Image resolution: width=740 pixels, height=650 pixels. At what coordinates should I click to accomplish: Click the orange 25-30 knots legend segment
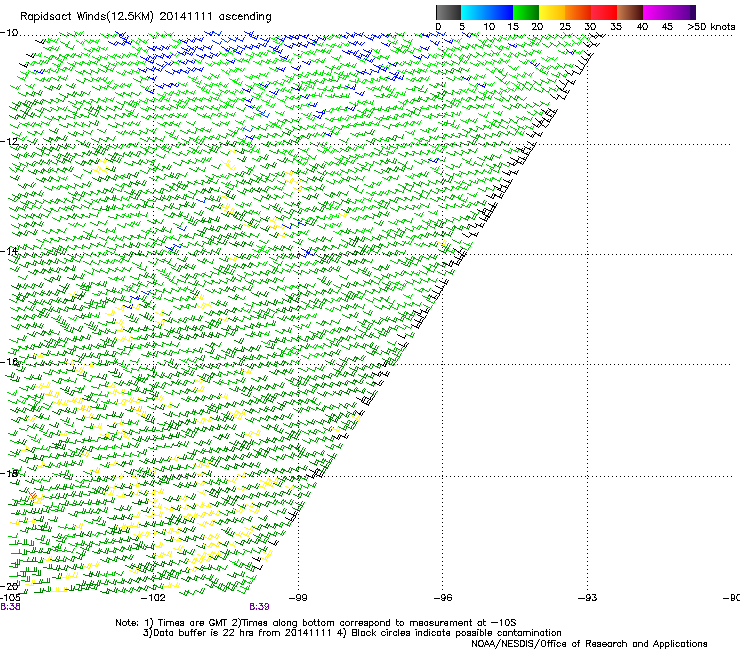point(578,12)
